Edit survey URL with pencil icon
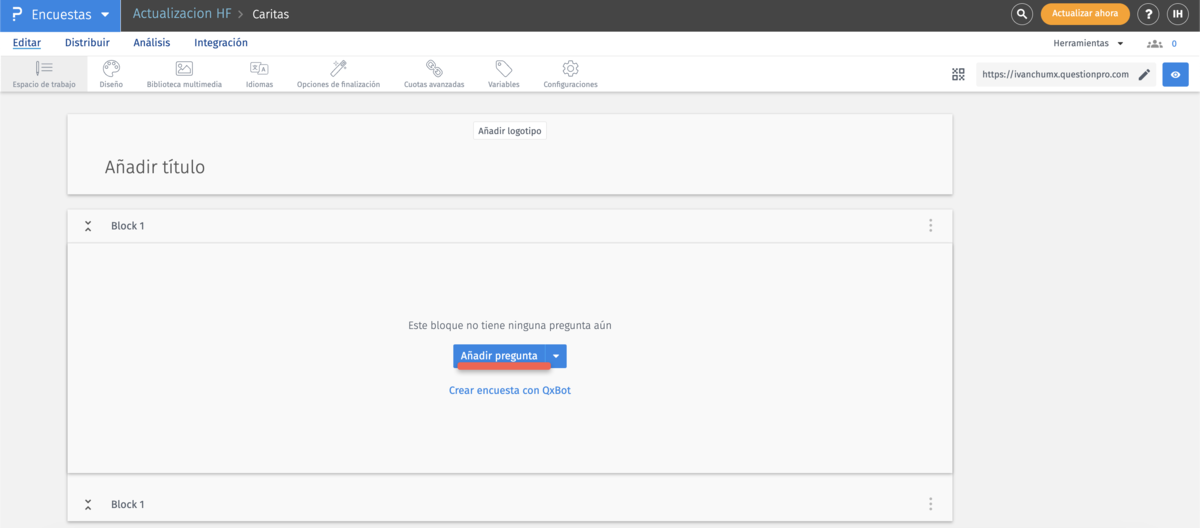 point(1144,74)
